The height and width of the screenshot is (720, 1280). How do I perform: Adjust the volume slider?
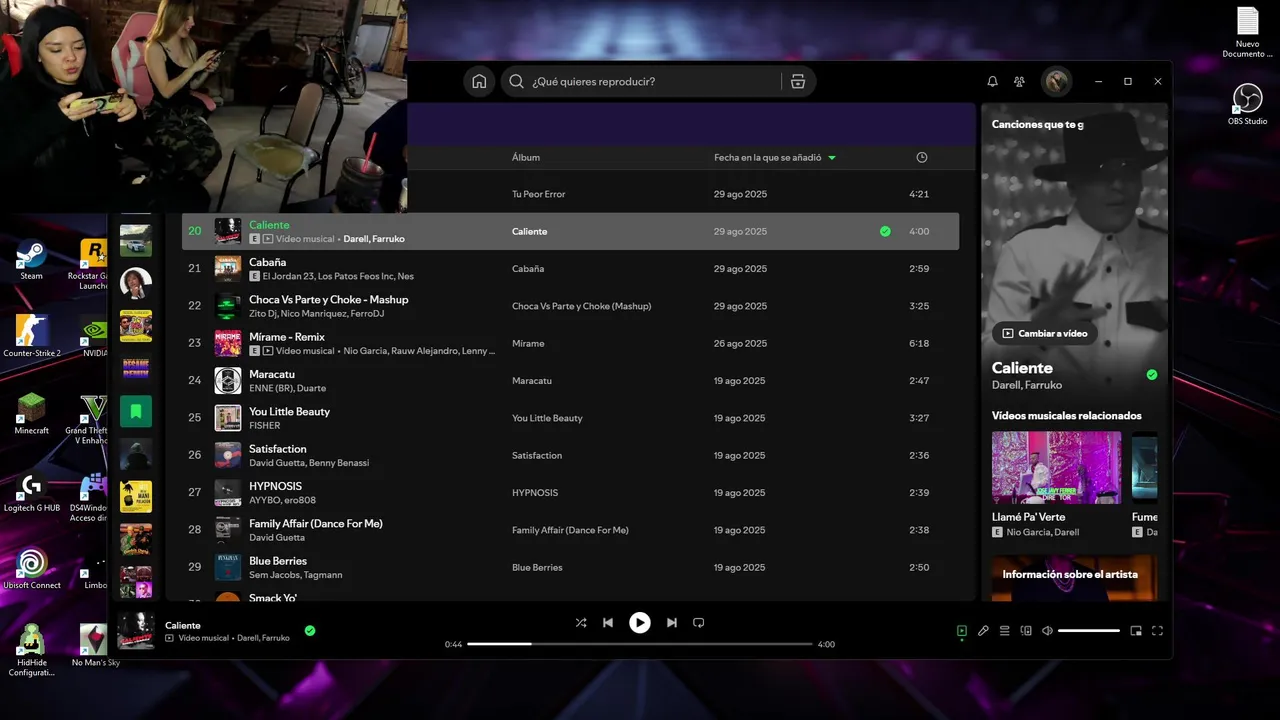coord(1089,631)
